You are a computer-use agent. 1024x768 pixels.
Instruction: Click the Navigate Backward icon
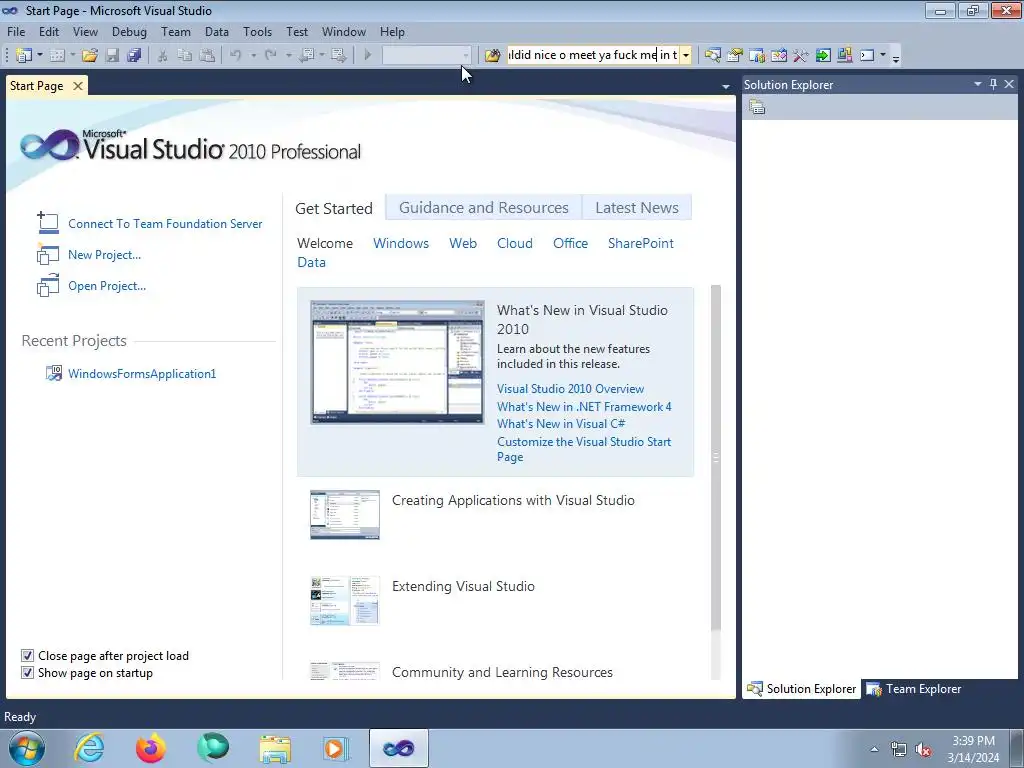(307, 56)
